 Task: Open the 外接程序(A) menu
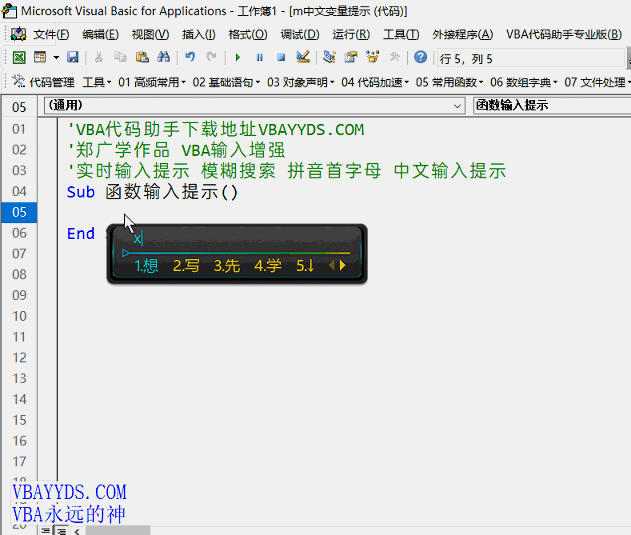coord(462,35)
